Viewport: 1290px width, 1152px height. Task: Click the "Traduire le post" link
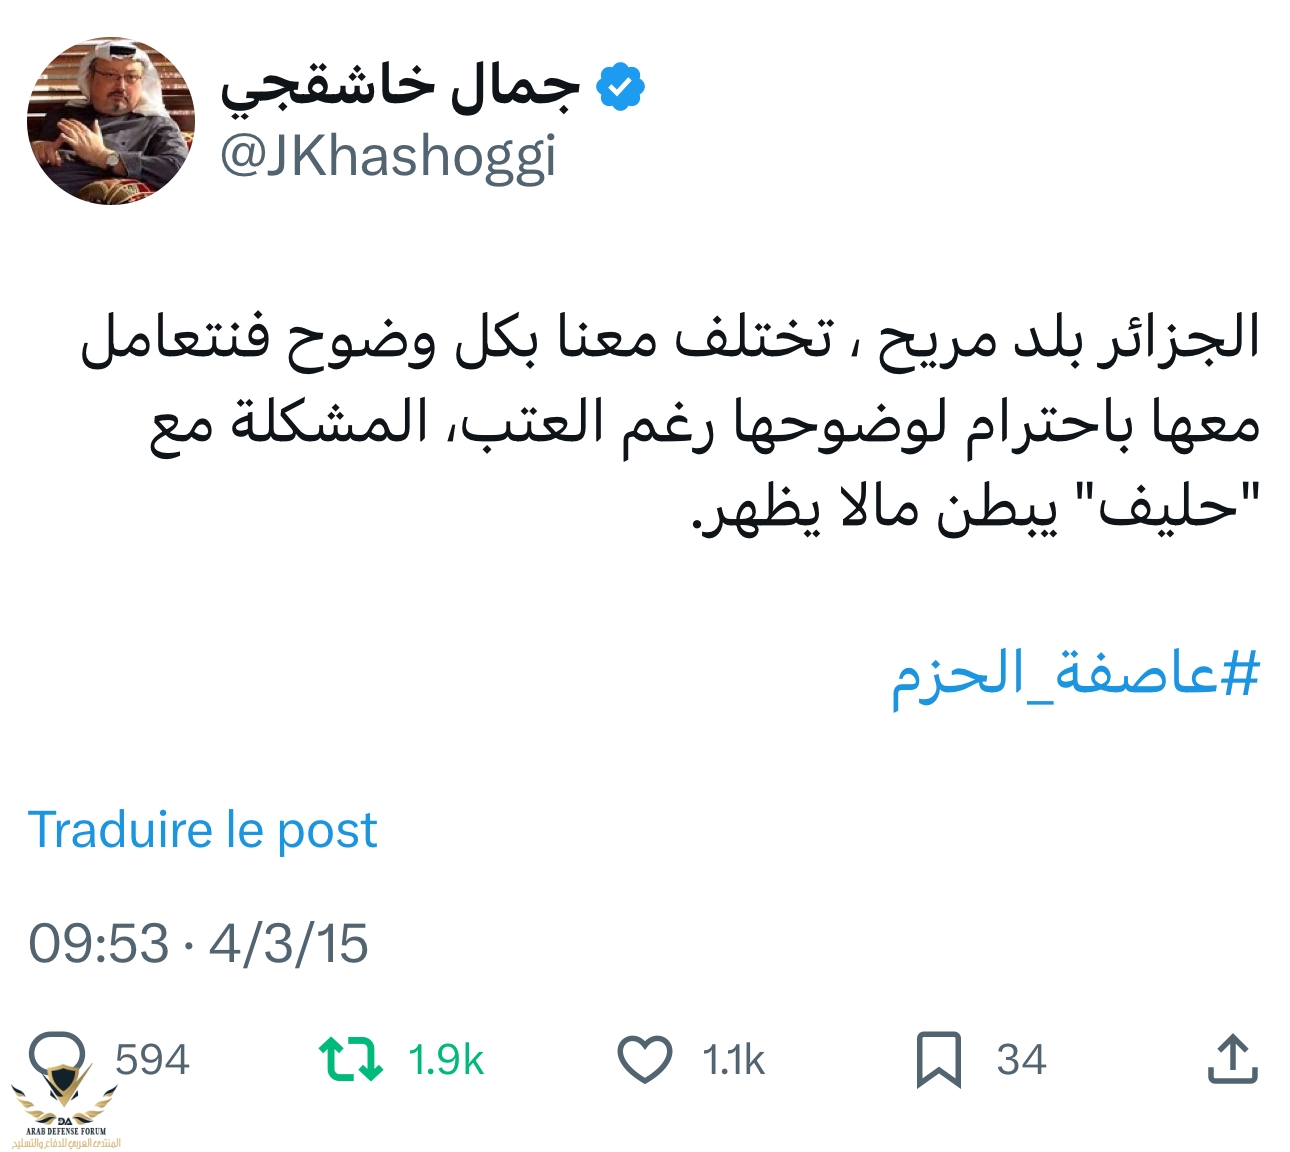pos(202,830)
